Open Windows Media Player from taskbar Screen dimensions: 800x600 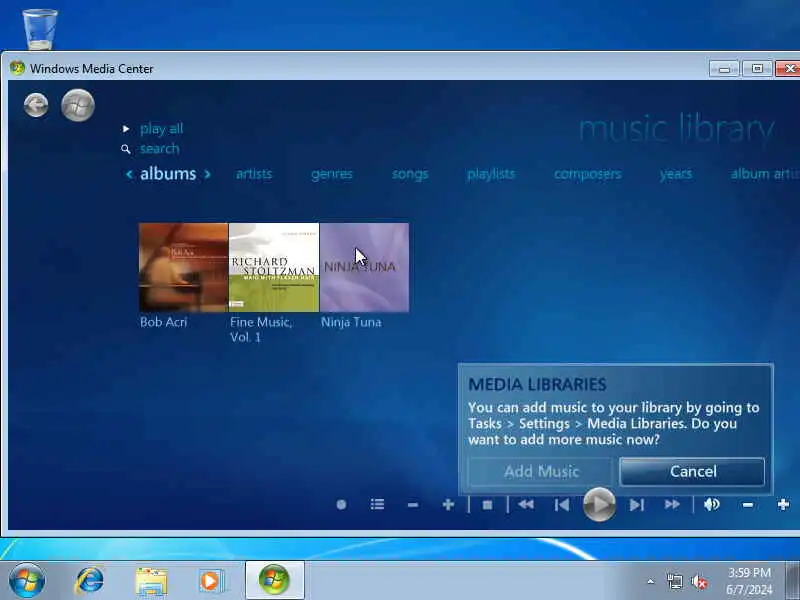(x=210, y=581)
